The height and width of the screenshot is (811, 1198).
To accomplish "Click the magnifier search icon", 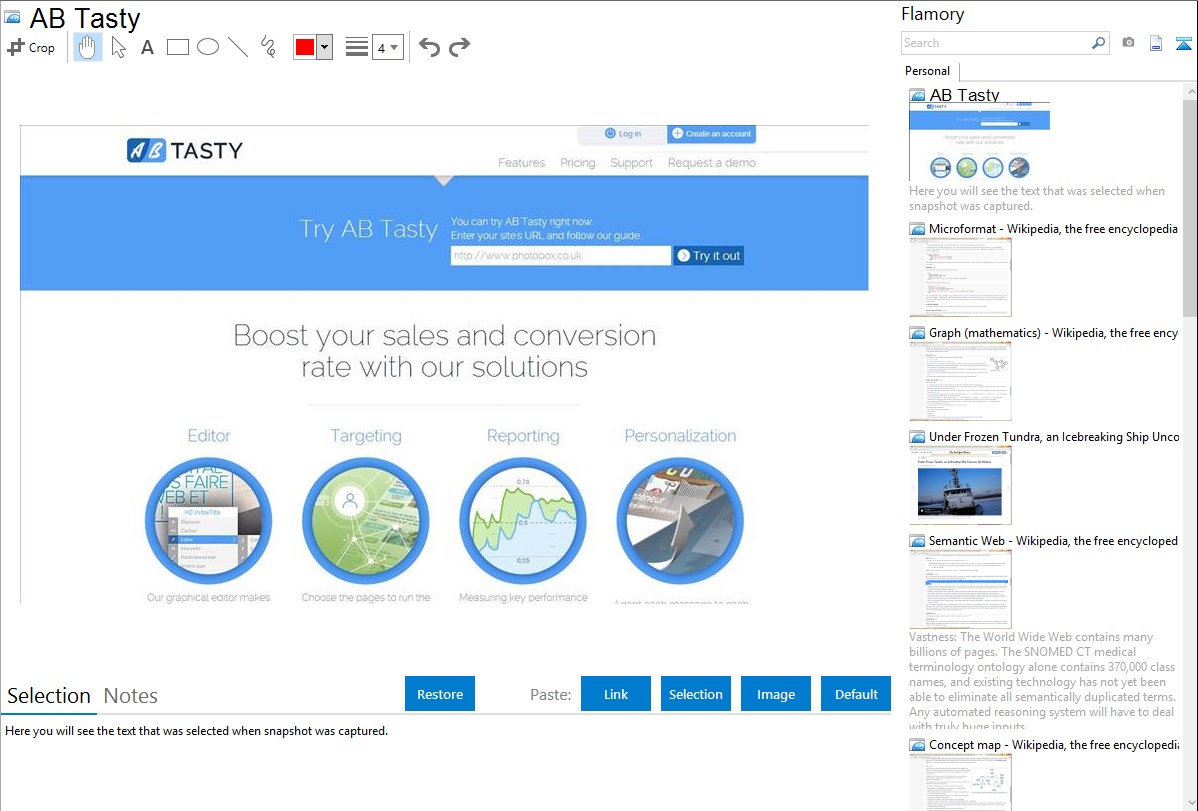I will [x=1099, y=43].
